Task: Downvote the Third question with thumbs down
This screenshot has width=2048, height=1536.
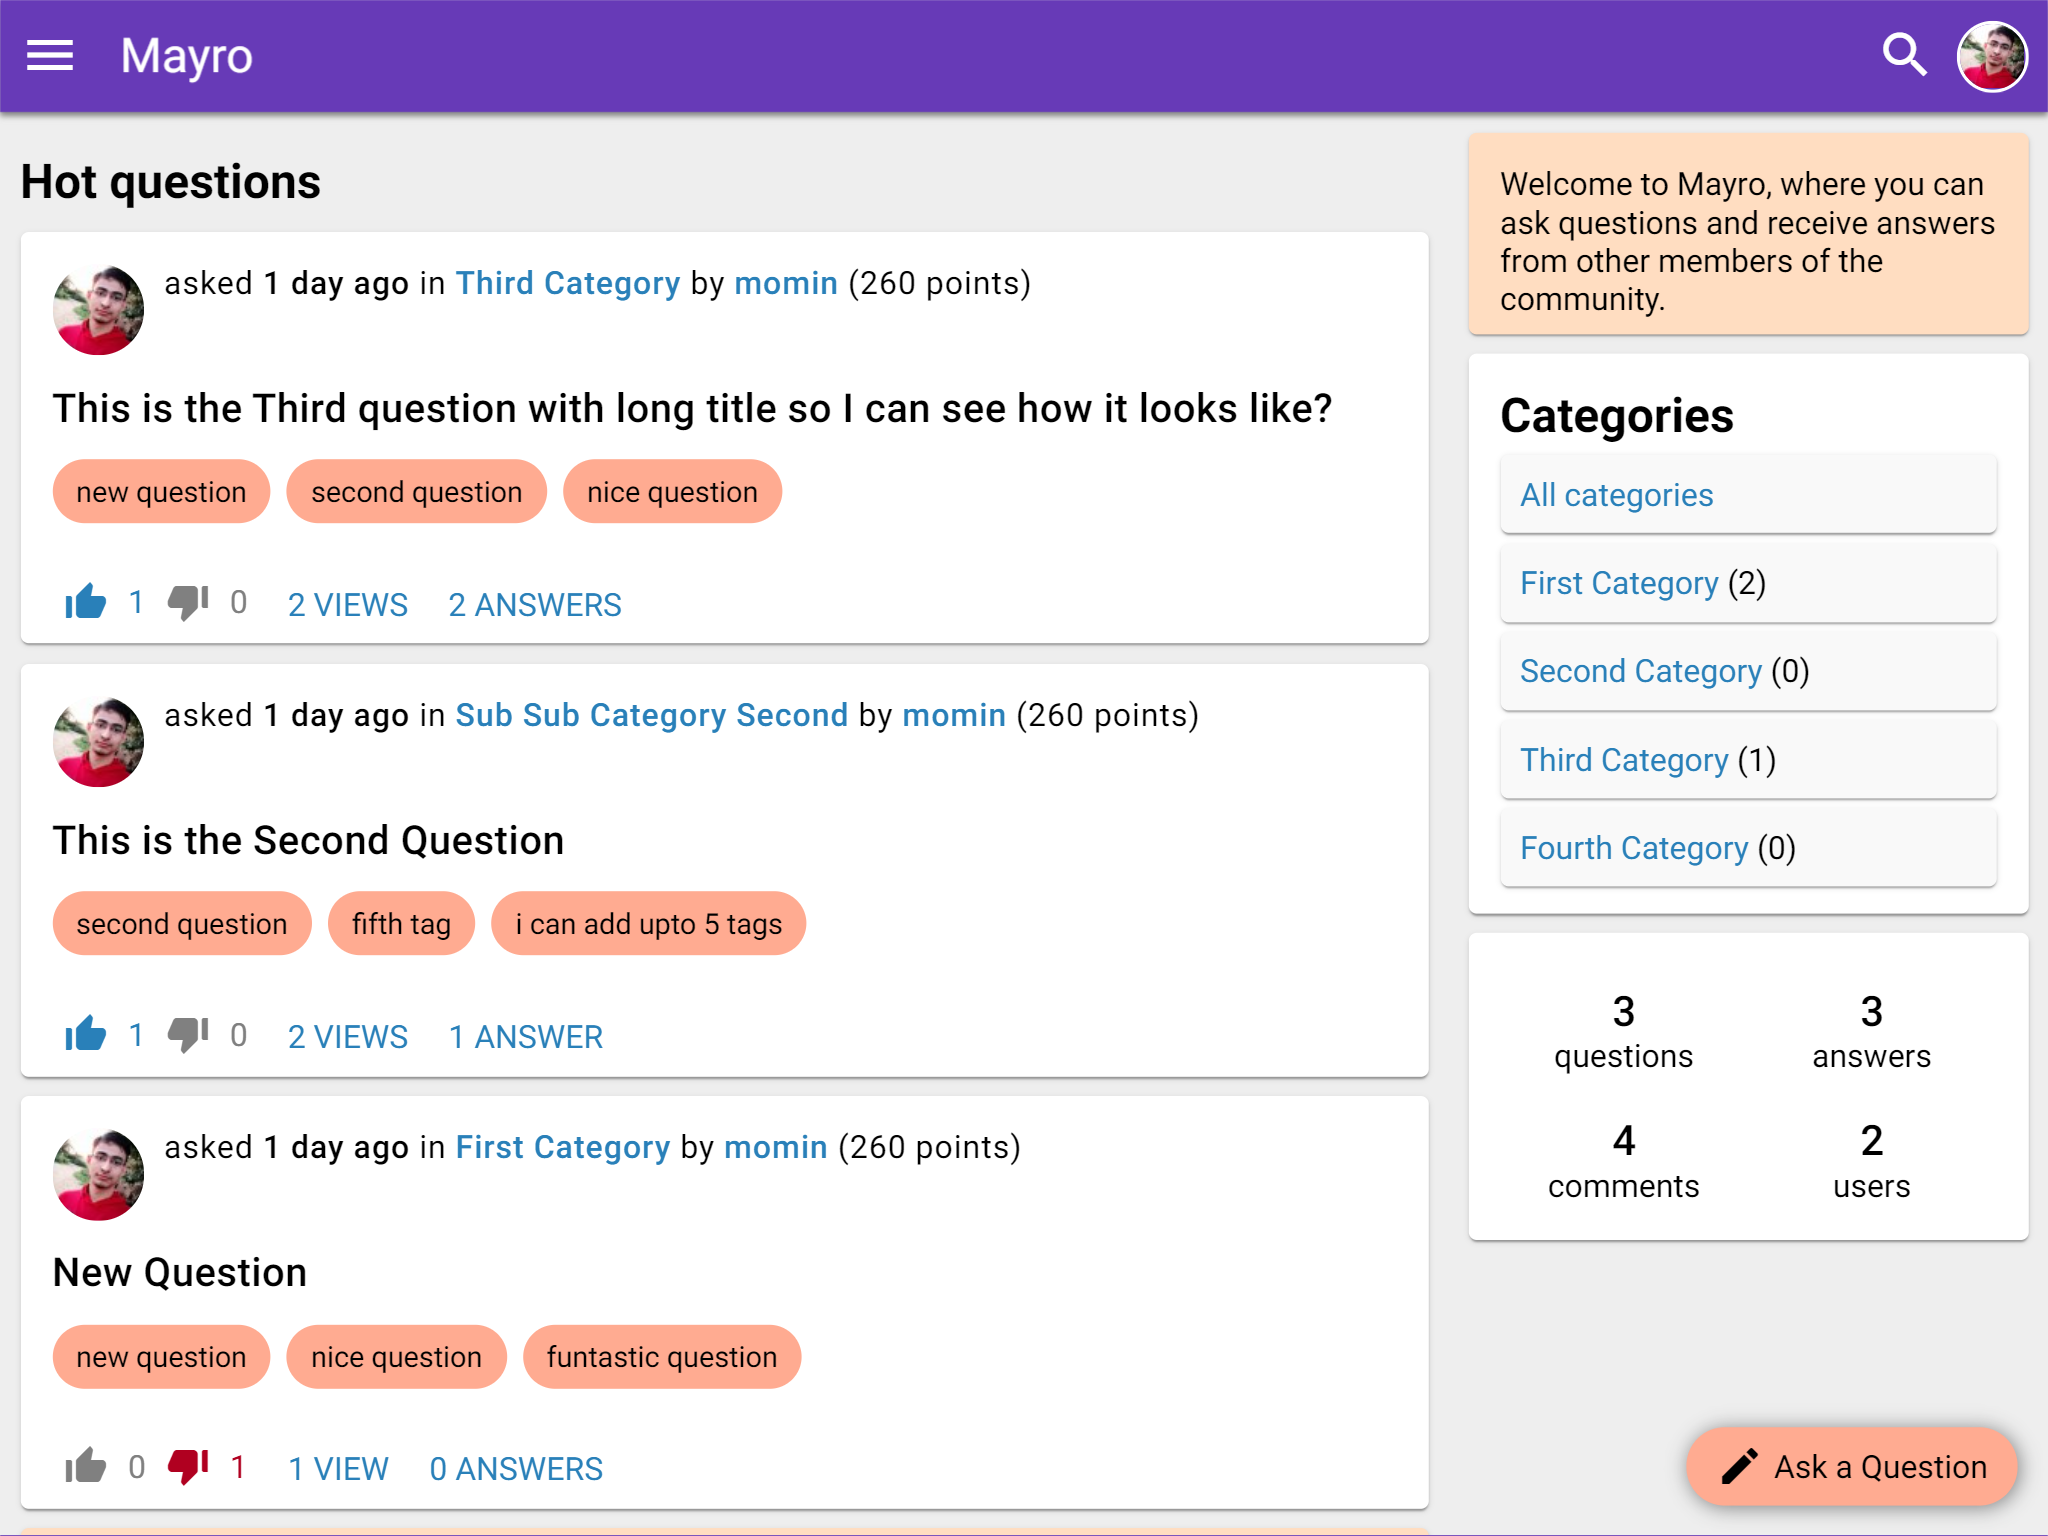Action: click(188, 602)
